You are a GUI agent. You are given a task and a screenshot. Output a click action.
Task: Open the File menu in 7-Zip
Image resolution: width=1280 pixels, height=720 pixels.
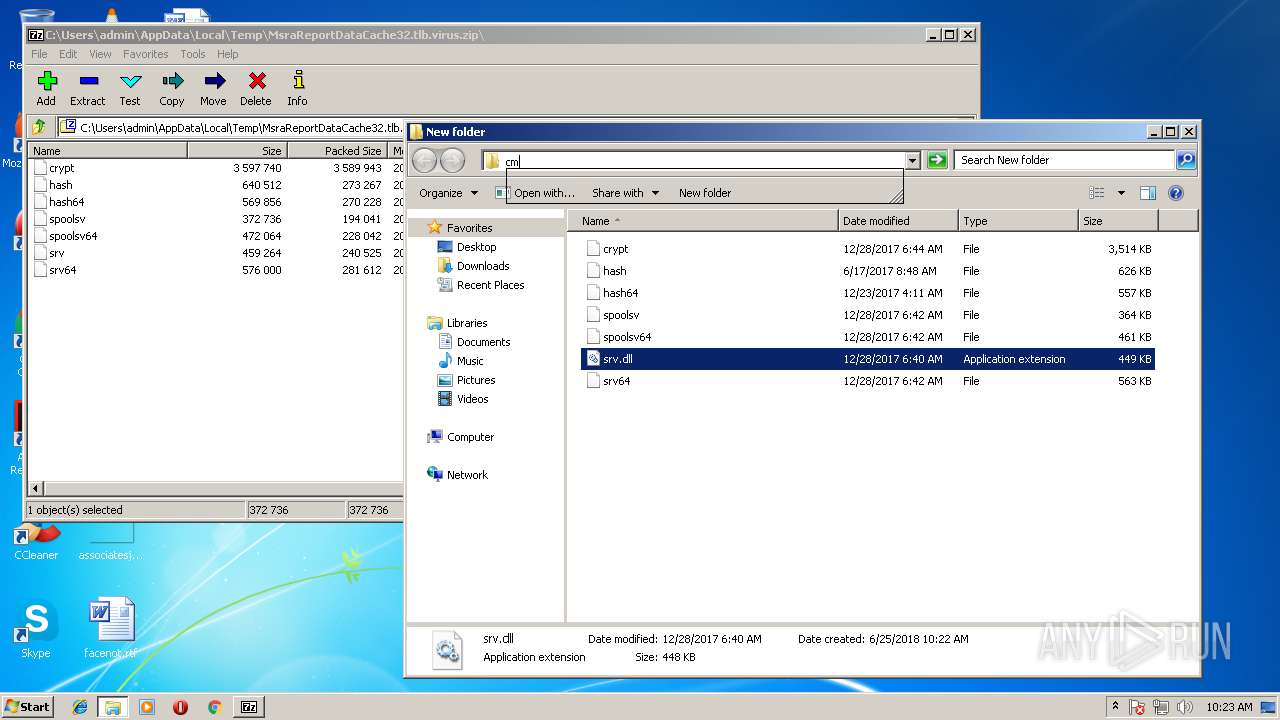(x=39, y=54)
